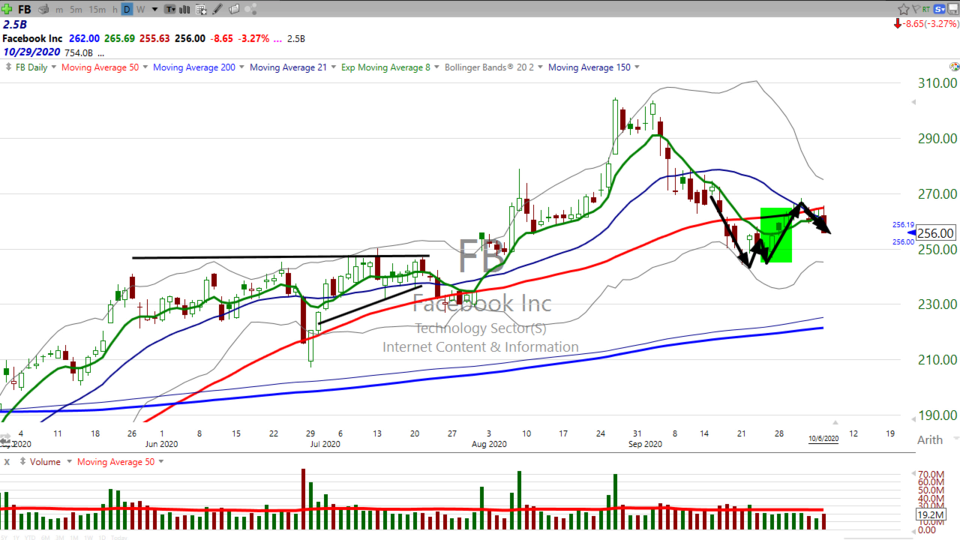Click the chart settings table icon

[x=201, y=10]
